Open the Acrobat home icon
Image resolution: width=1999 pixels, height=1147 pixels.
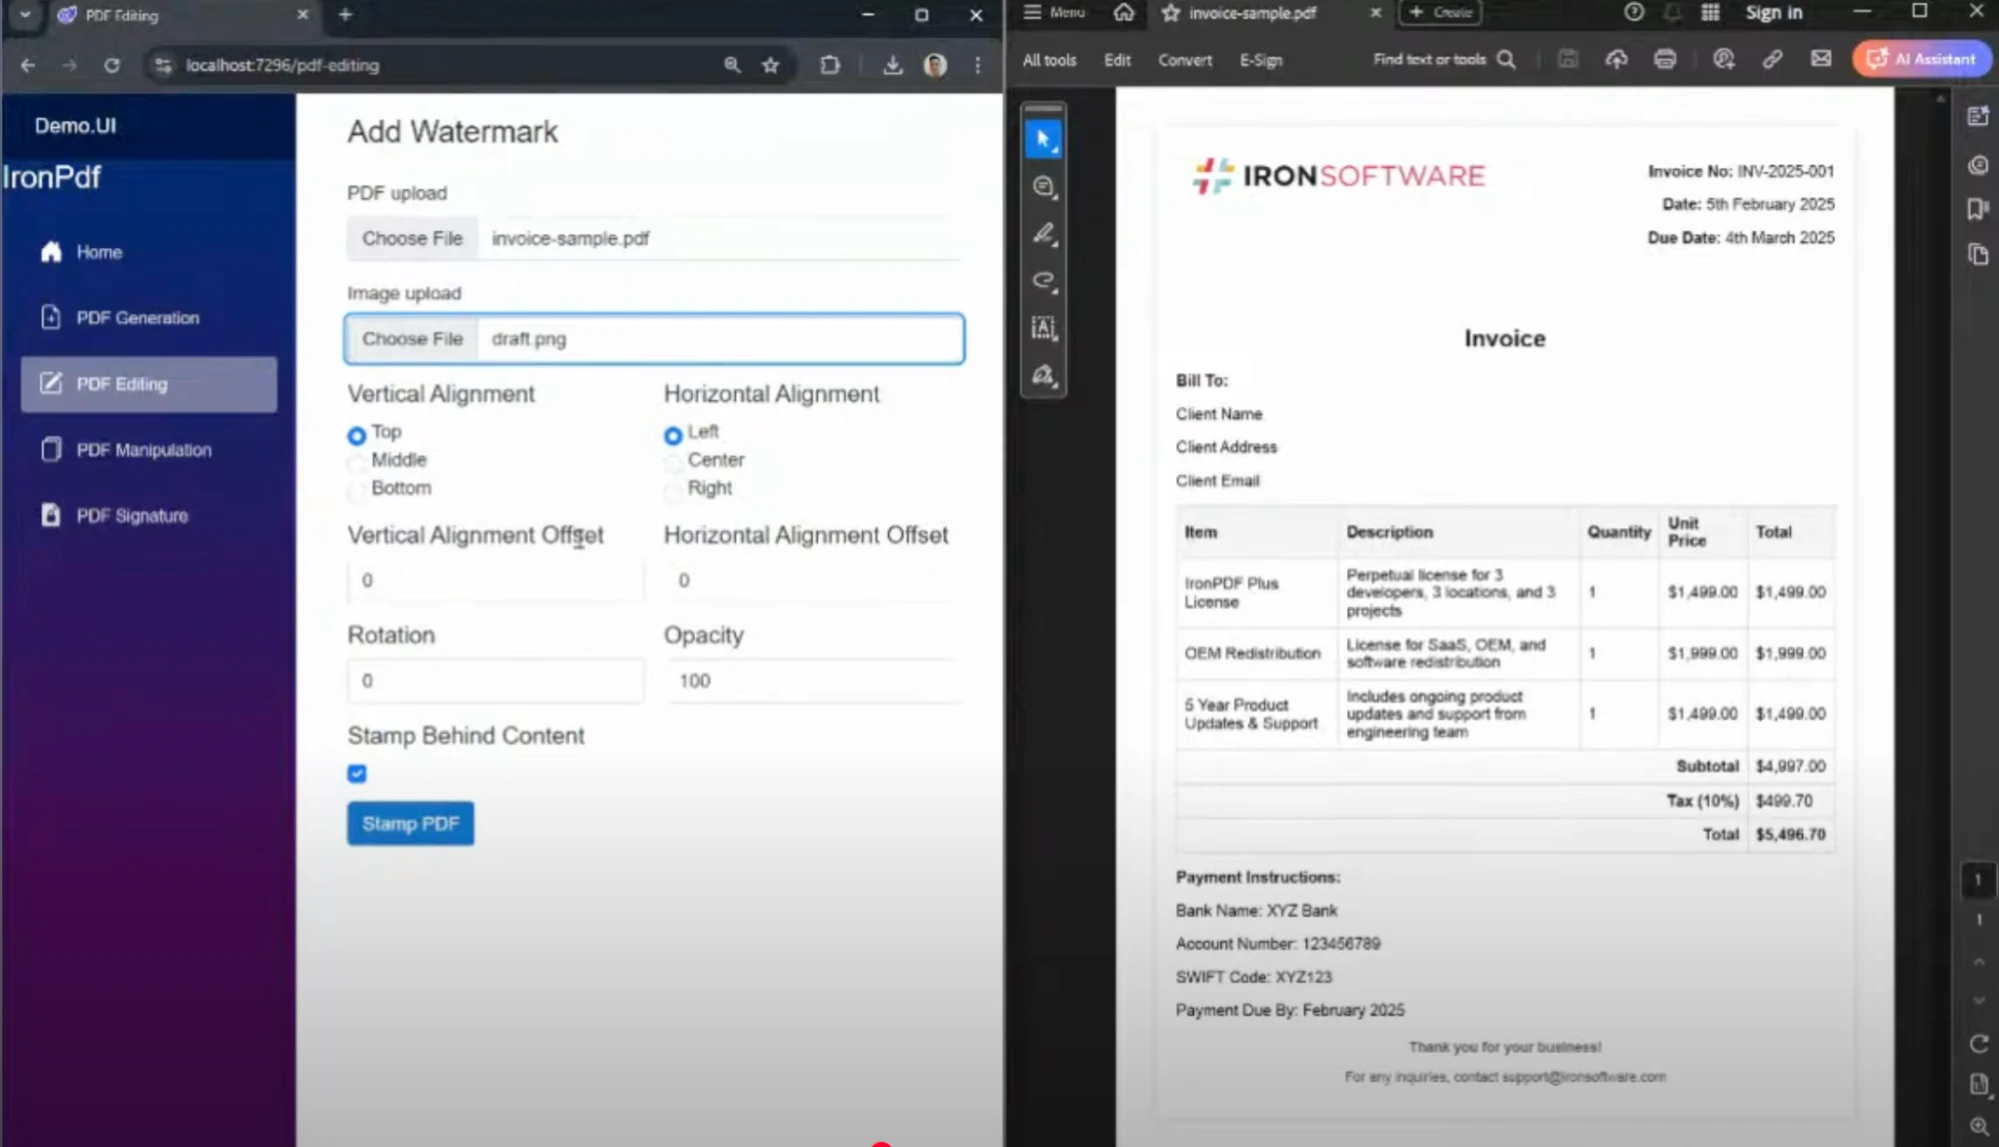[x=1123, y=13]
